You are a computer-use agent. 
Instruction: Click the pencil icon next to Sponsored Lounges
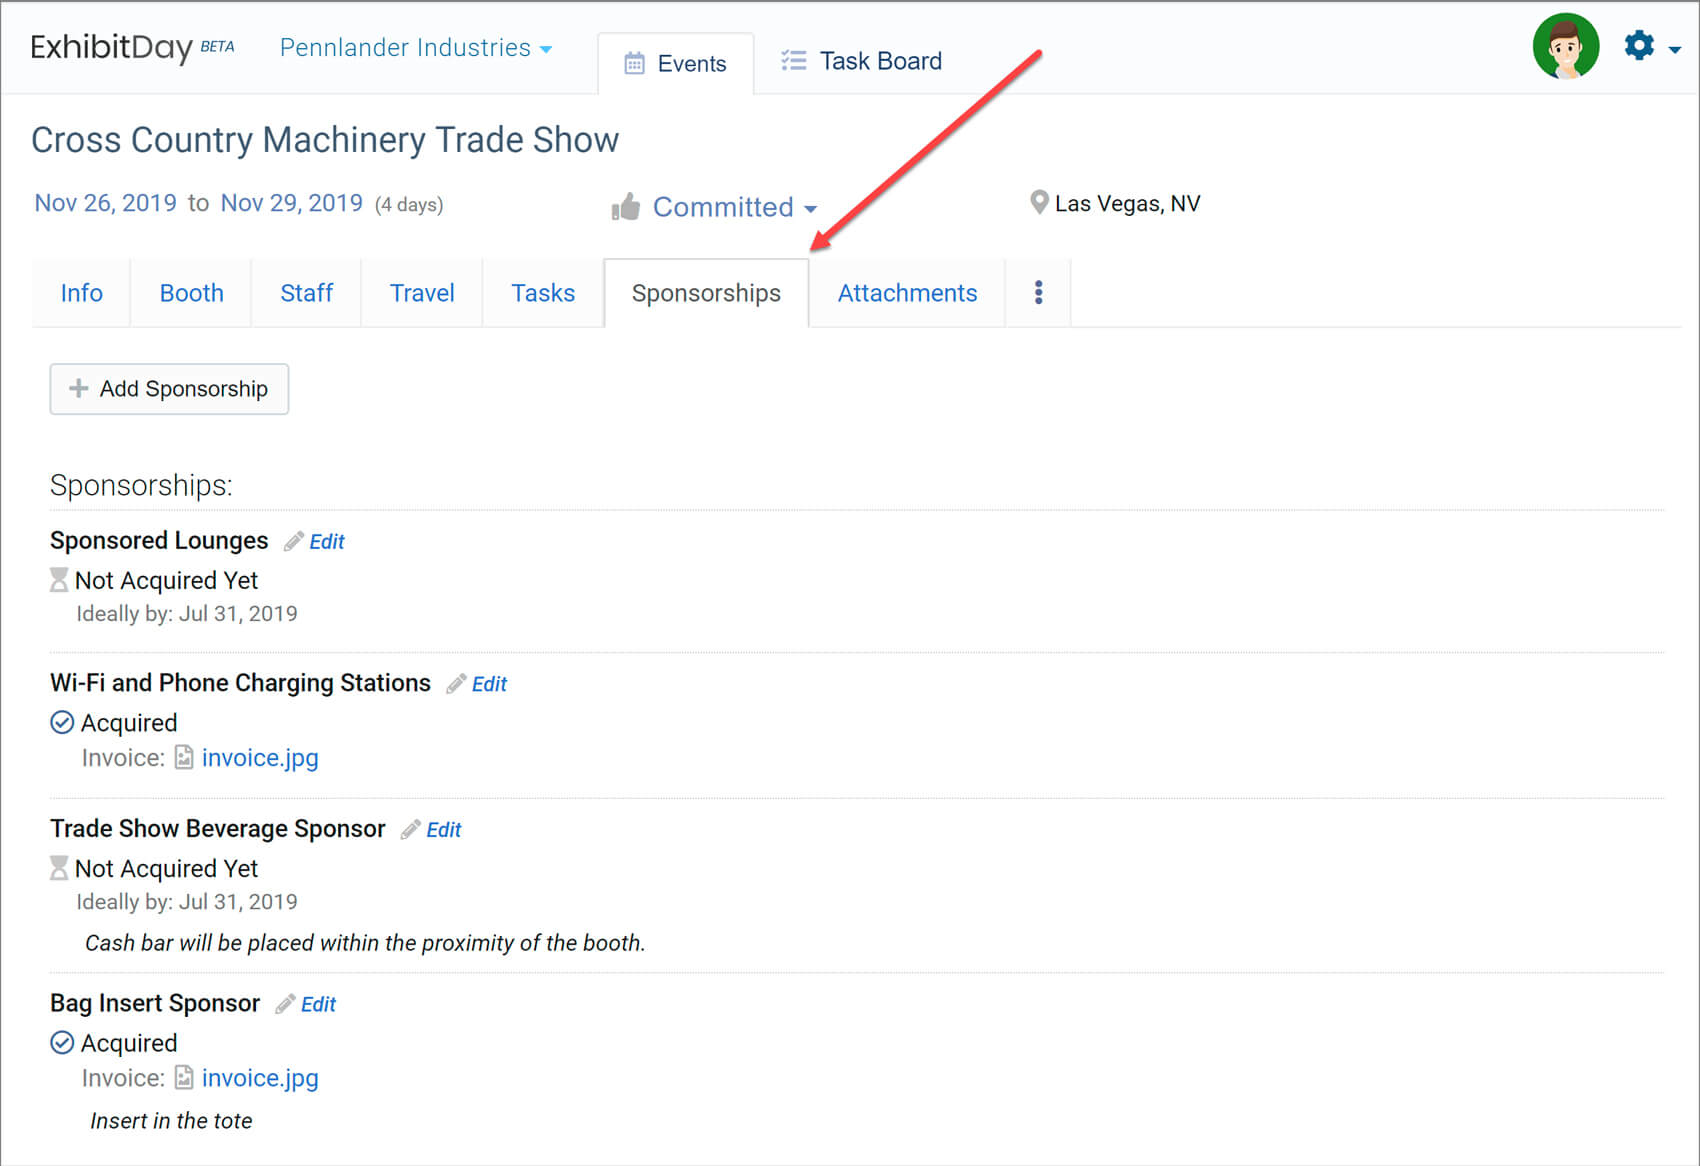click(292, 541)
